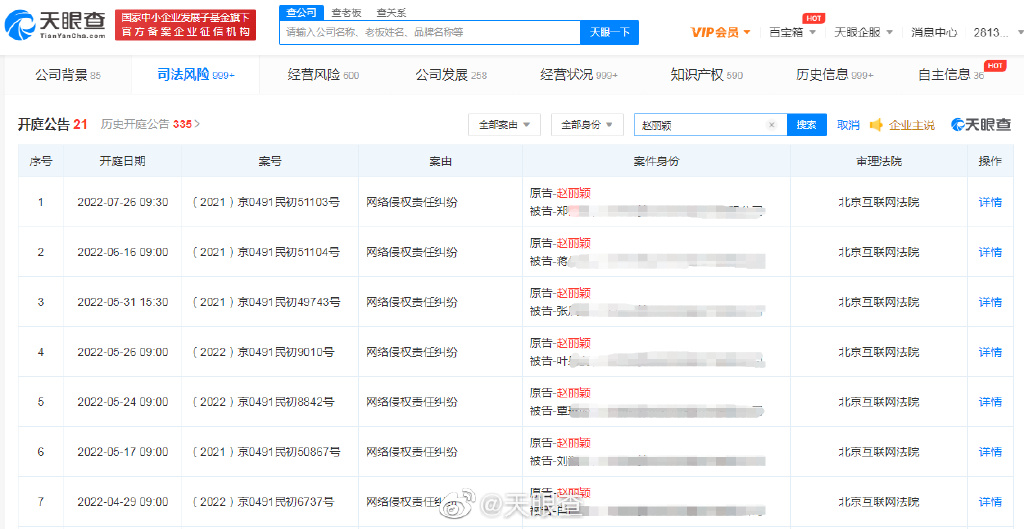Open 历史开庭公告 335 link
This screenshot has width=1024, height=529.
pos(150,125)
